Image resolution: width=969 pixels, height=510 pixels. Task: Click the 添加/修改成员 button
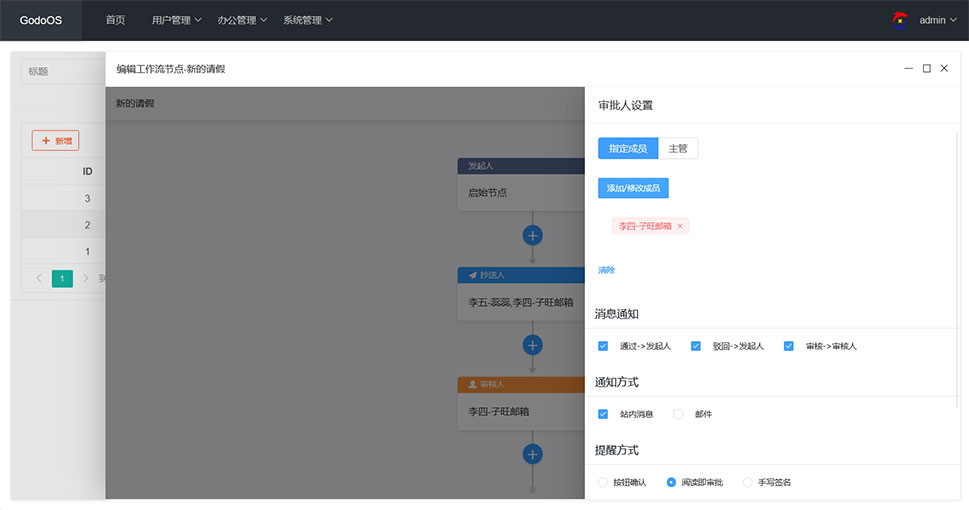pos(633,188)
